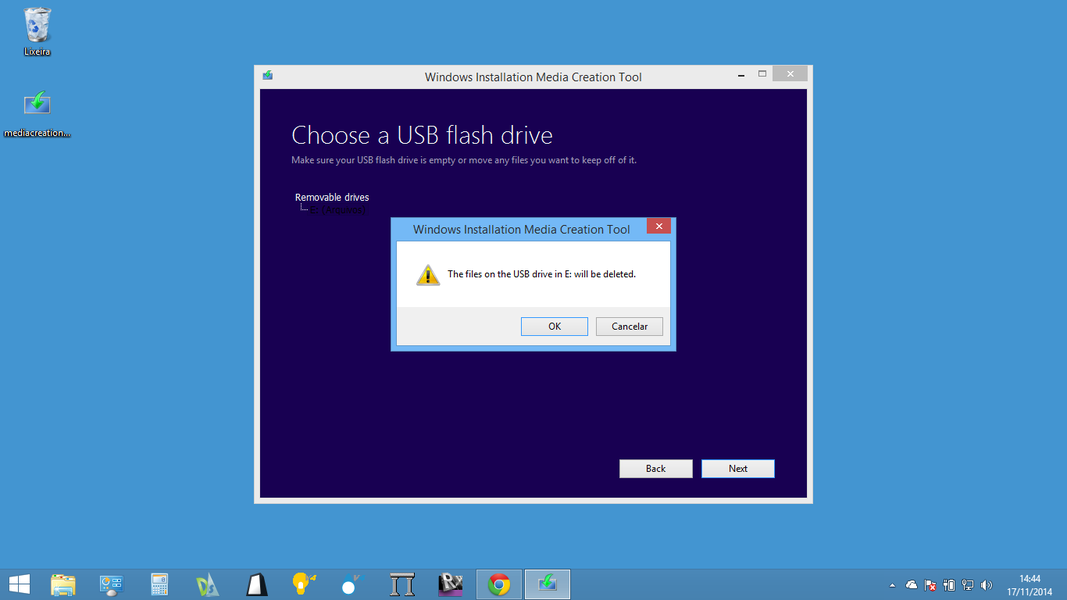Show hidden system tray icons
This screenshot has height=600, width=1067.
[892, 585]
